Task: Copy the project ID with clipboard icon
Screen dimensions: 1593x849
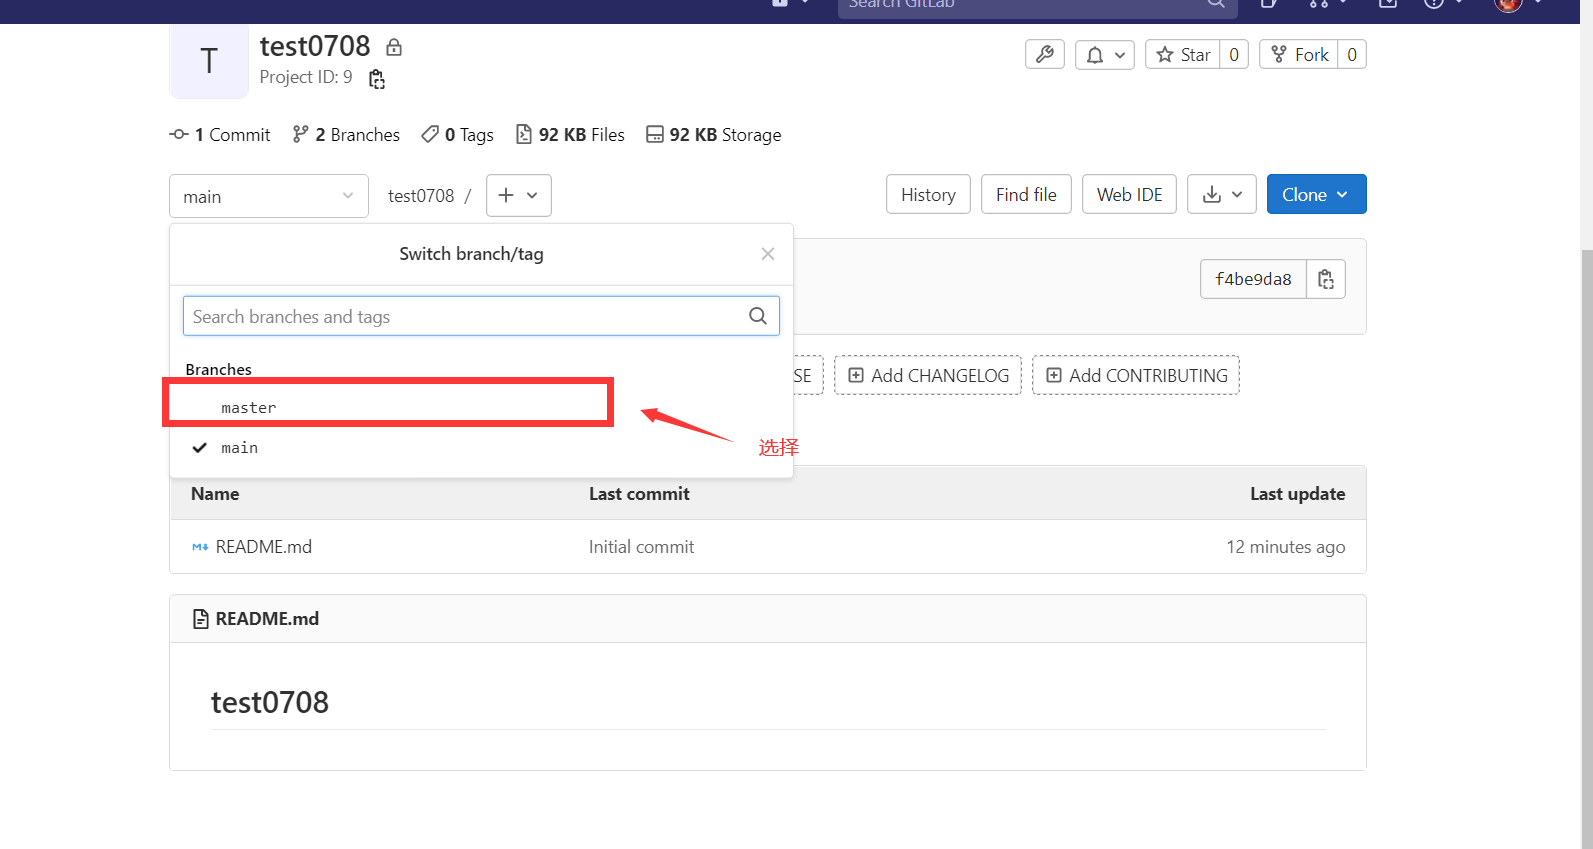Action: [377, 79]
